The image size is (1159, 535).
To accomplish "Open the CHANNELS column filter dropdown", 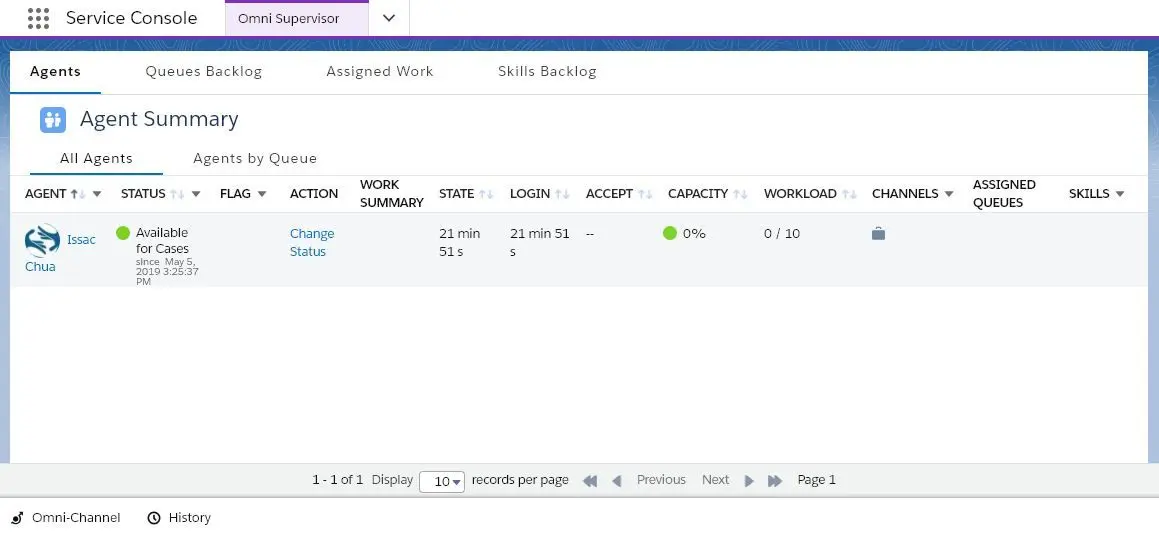I will (x=949, y=194).
